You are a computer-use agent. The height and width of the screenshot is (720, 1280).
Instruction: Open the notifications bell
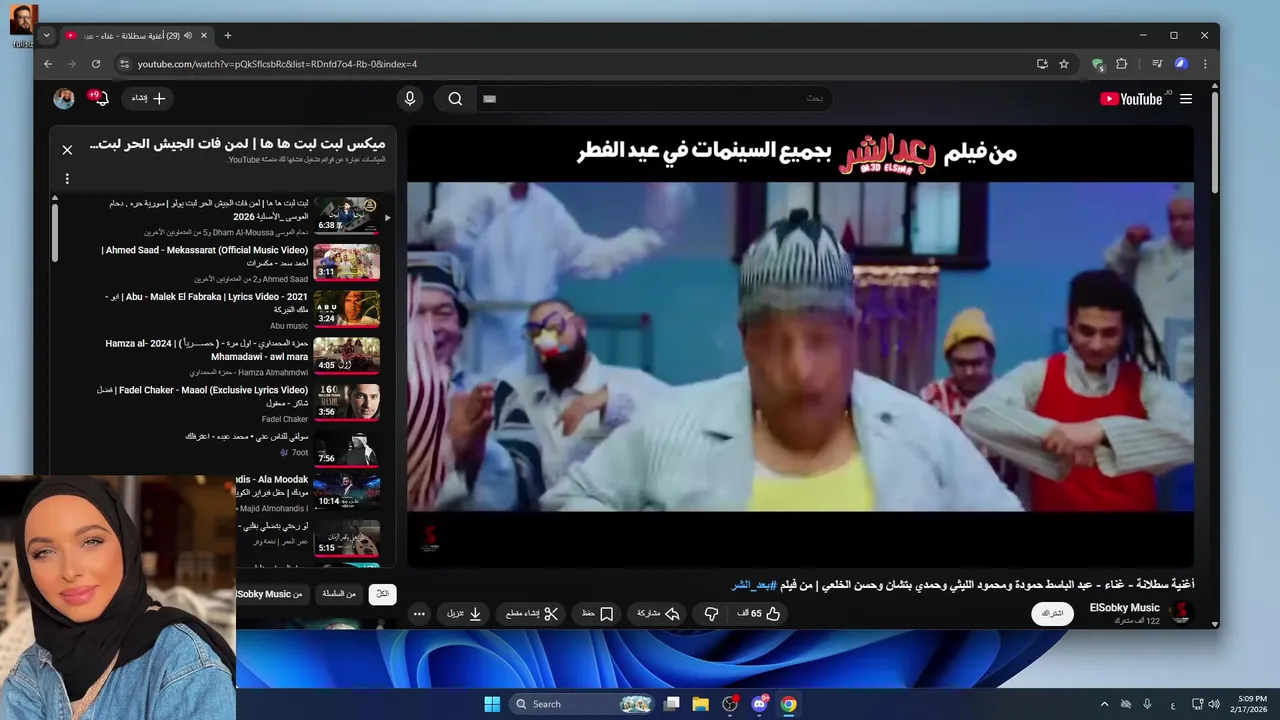pos(101,98)
